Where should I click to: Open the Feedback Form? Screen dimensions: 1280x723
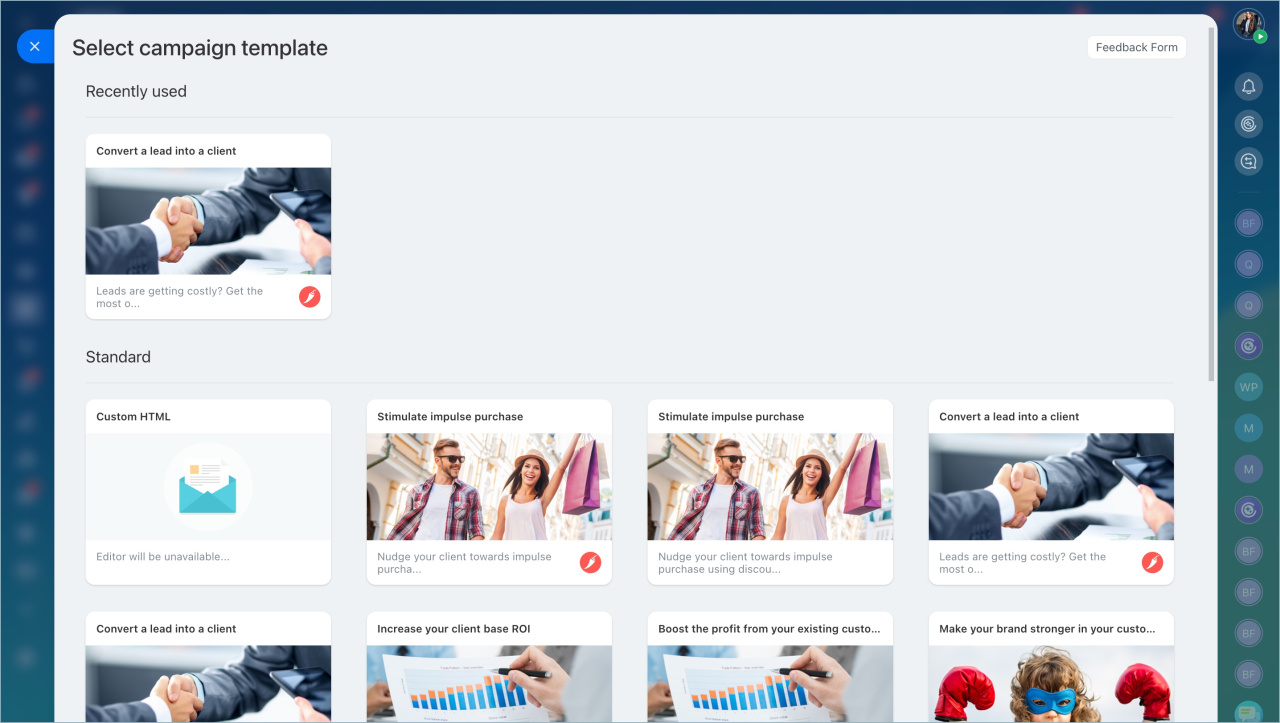1136,47
